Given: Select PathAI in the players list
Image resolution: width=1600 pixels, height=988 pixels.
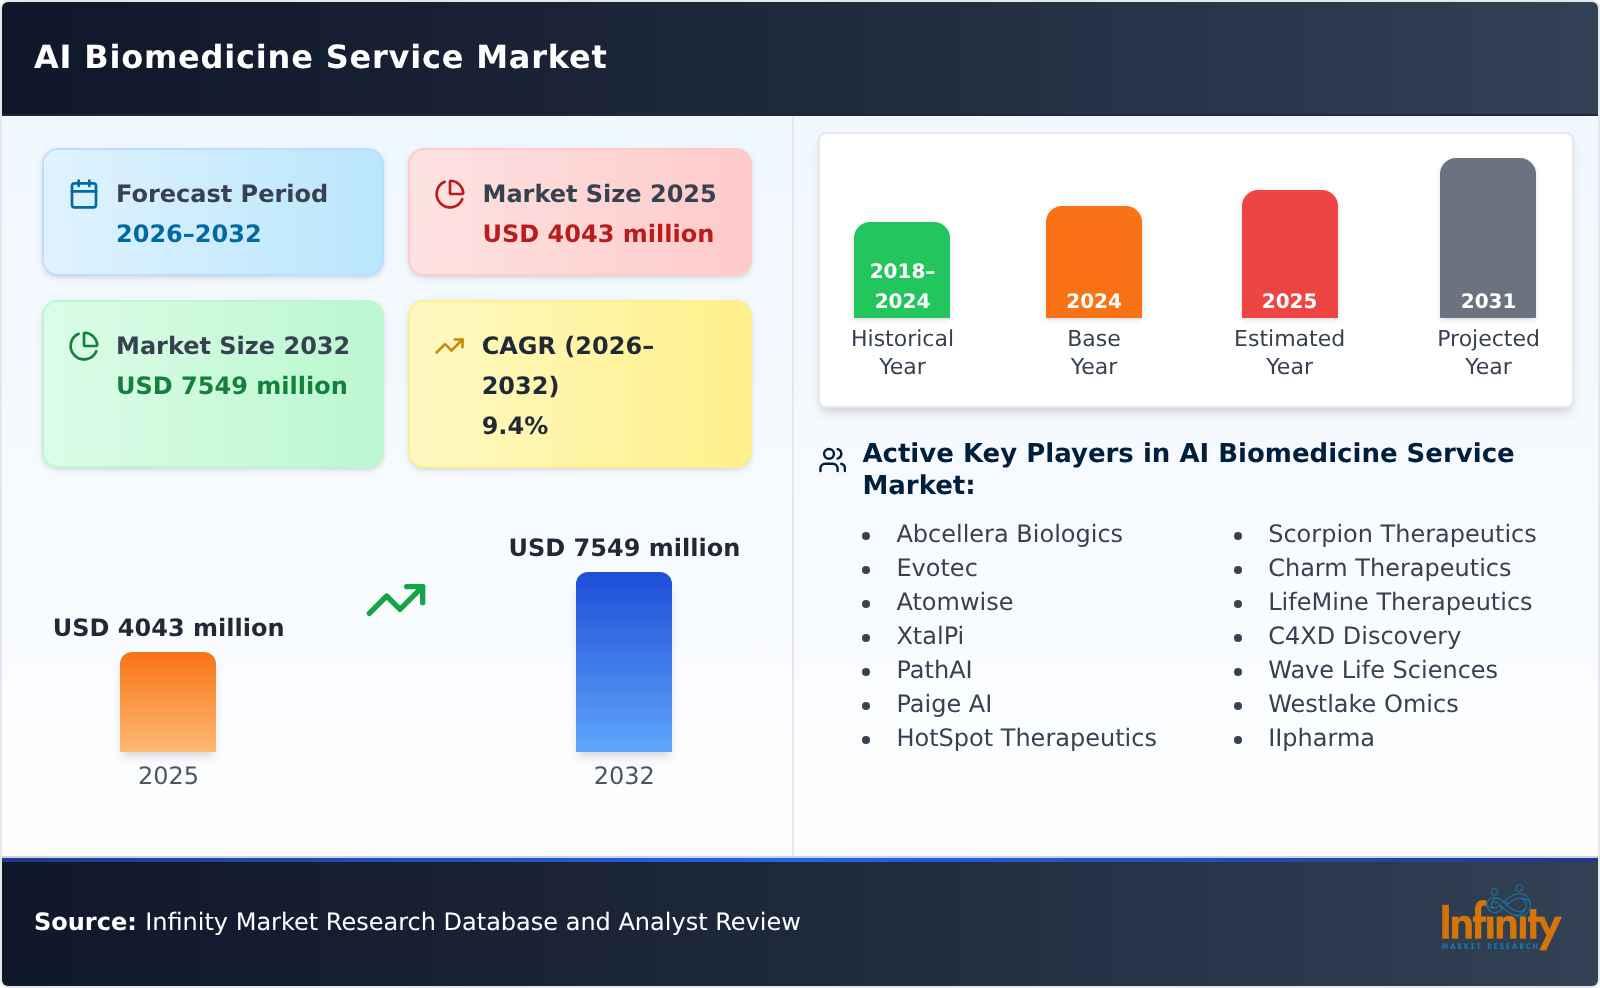Looking at the screenshot, I should click(x=934, y=670).
